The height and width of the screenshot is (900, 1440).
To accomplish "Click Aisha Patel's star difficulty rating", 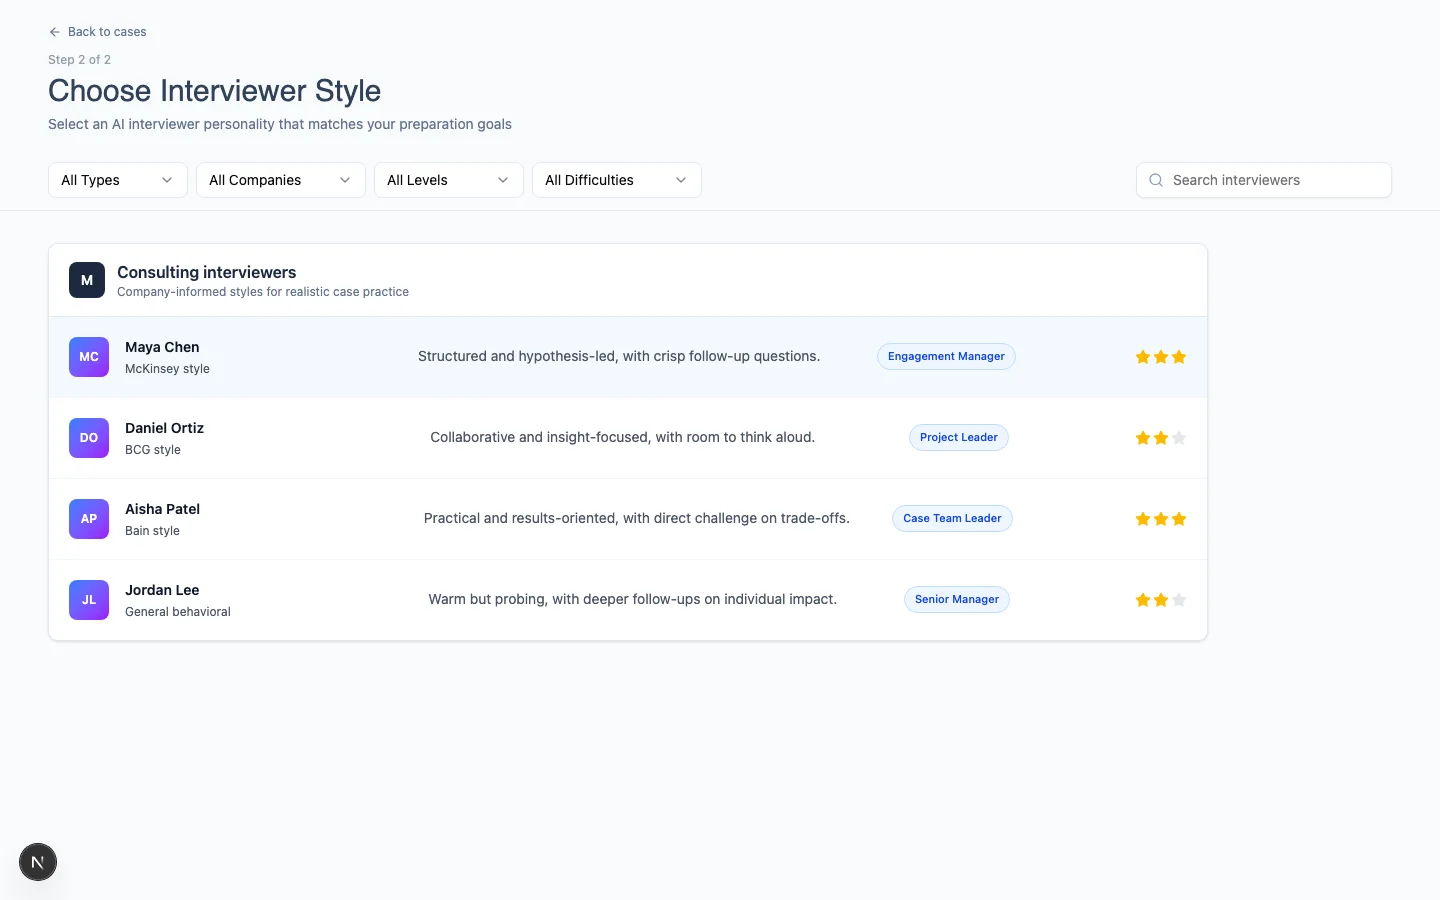I will 1161,519.
